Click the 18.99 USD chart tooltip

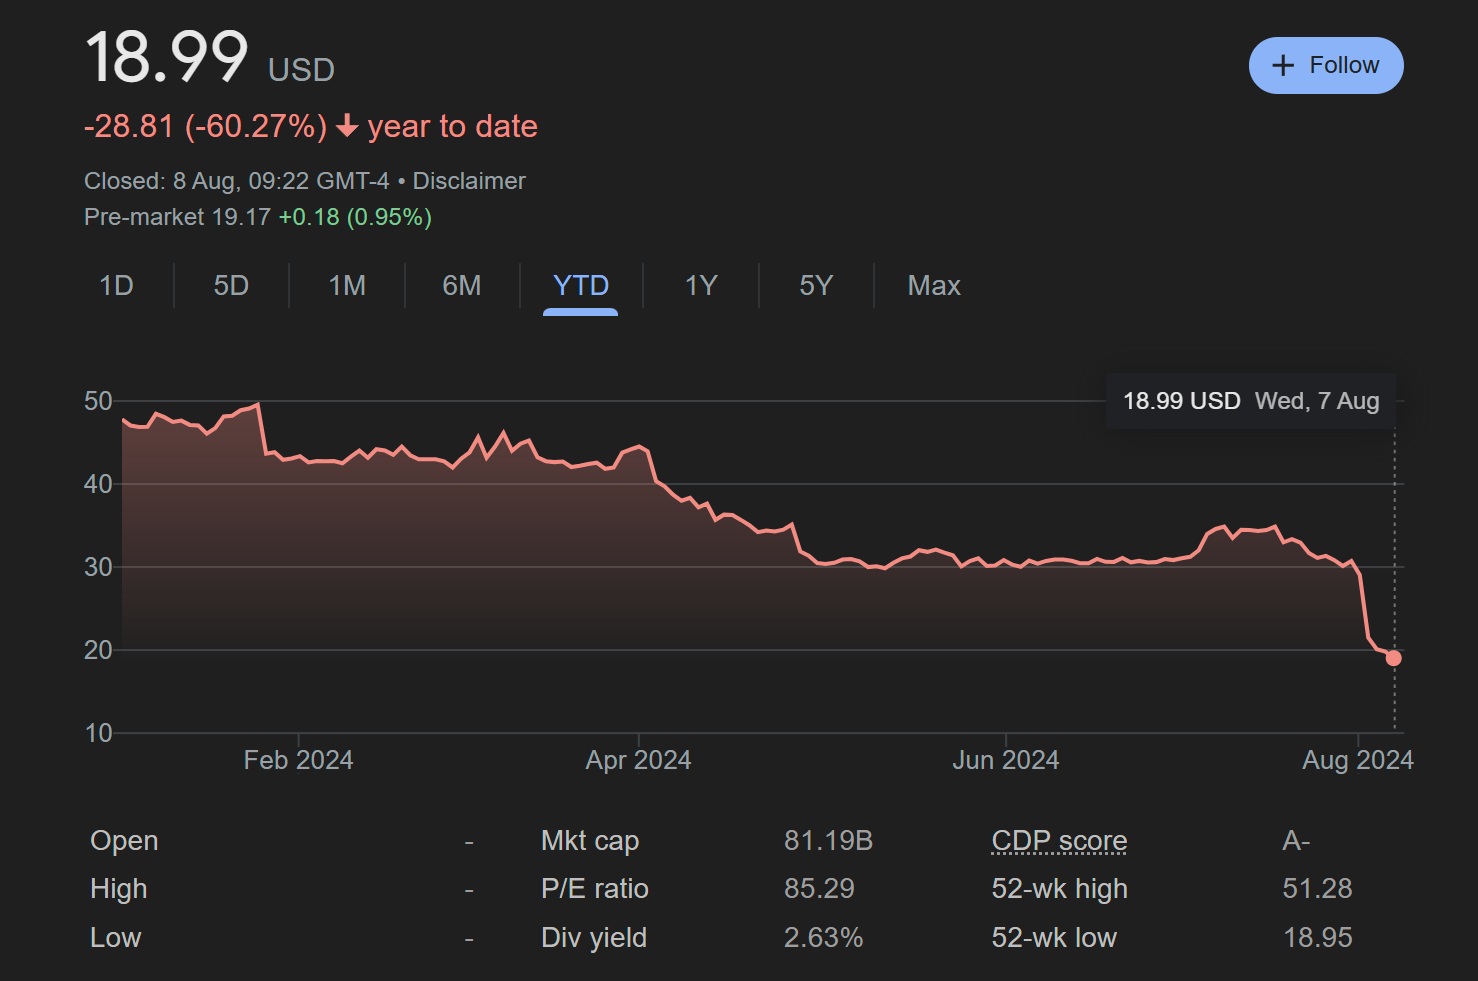1250,401
